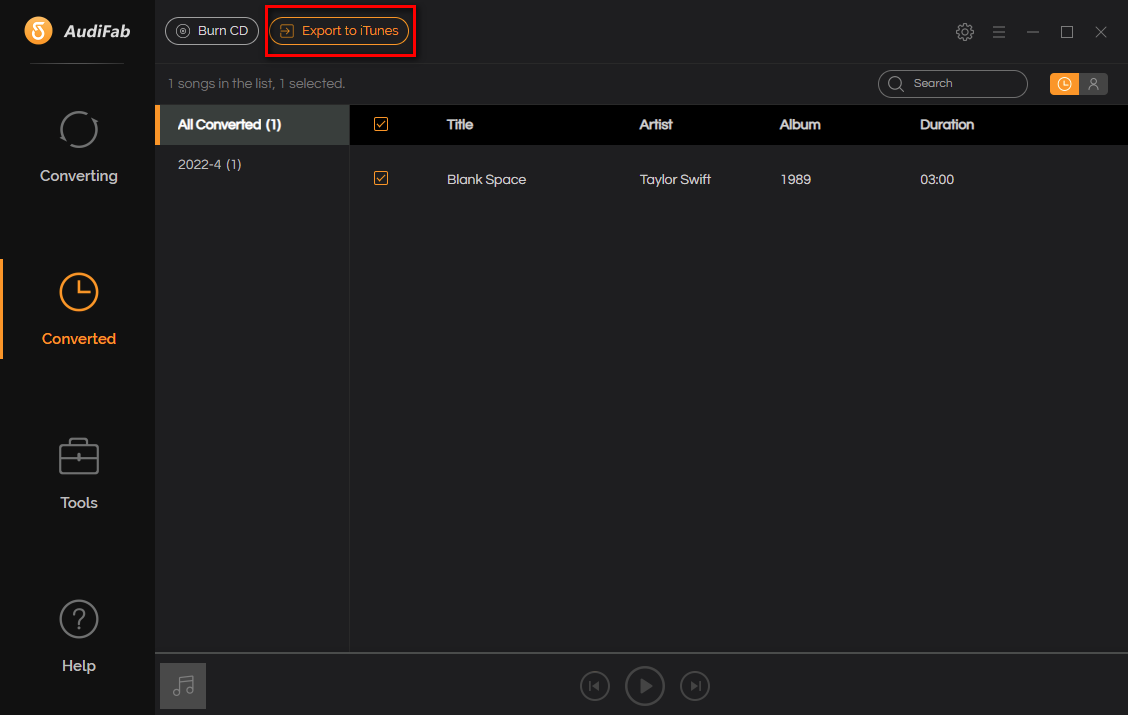Skip to previous track
The image size is (1128, 715).
point(595,686)
